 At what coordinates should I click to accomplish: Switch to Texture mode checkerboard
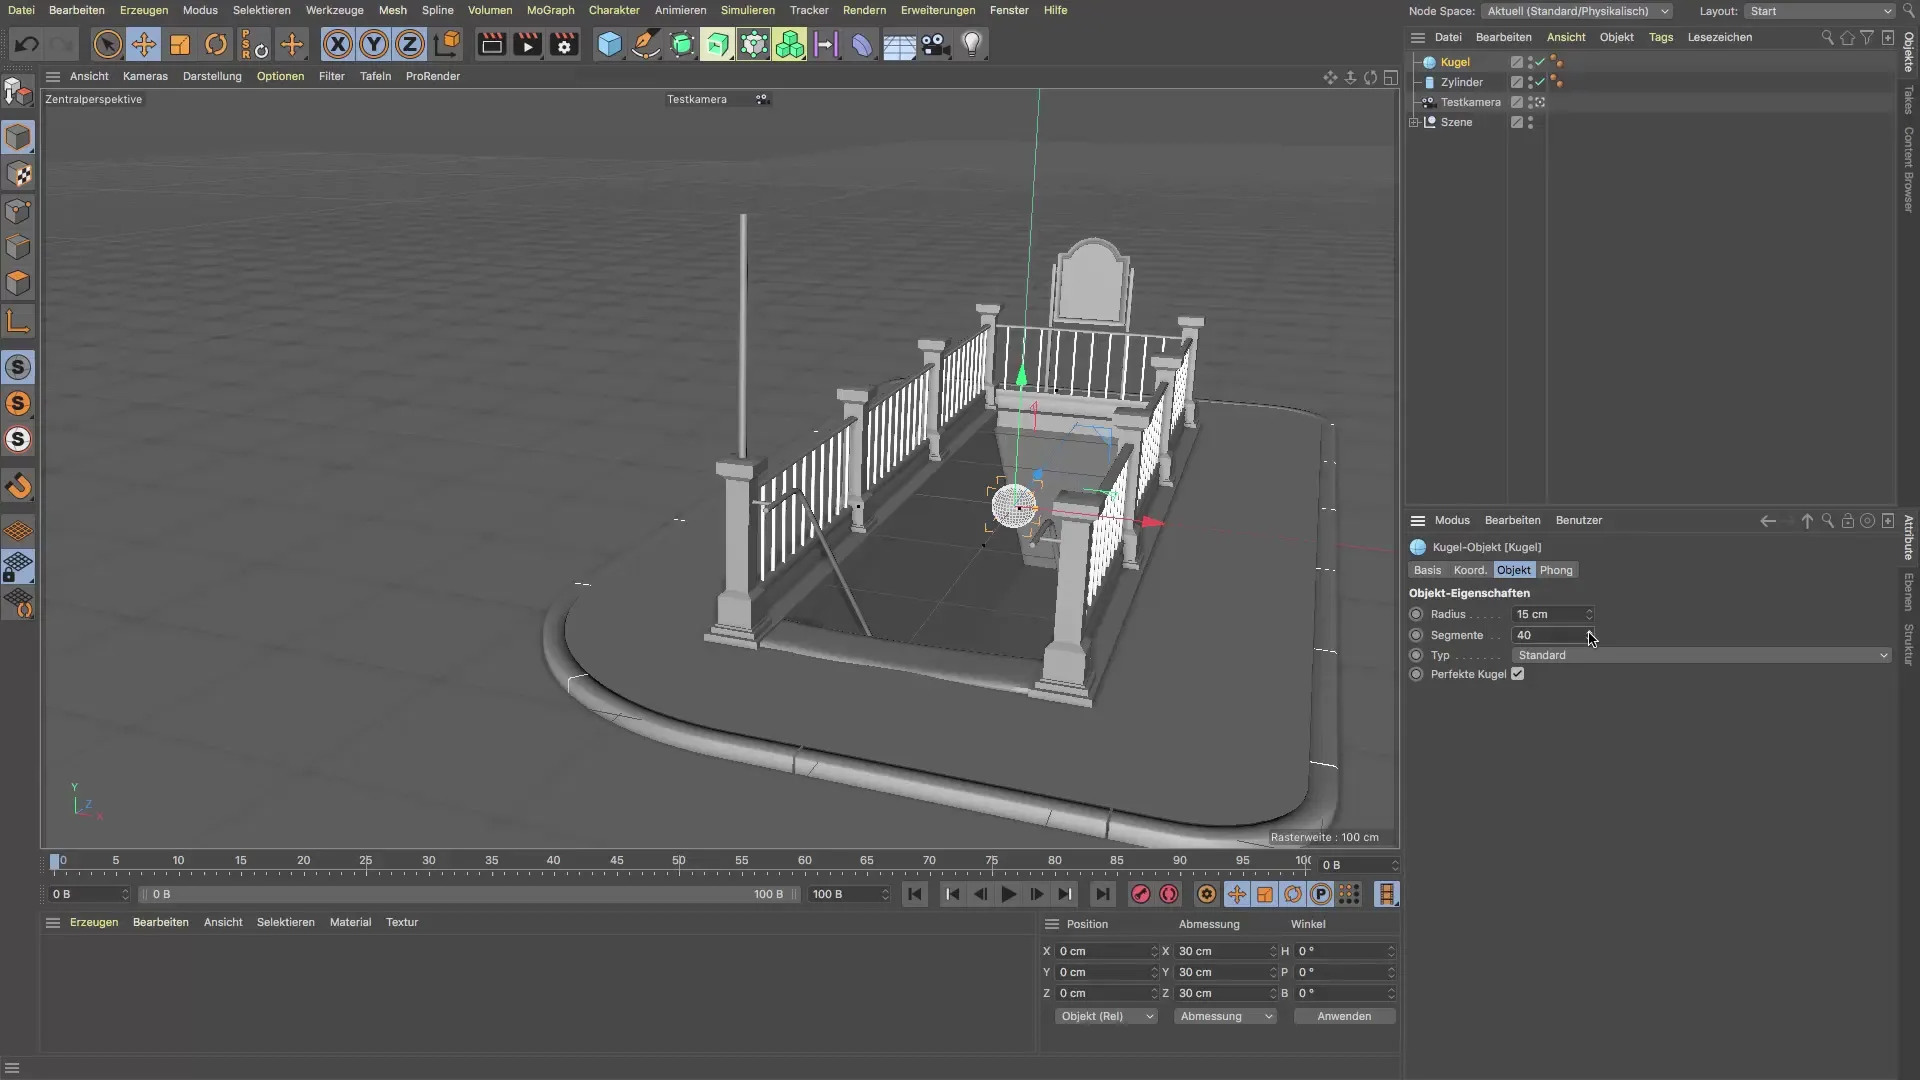pyautogui.click(x=18, y=174)
